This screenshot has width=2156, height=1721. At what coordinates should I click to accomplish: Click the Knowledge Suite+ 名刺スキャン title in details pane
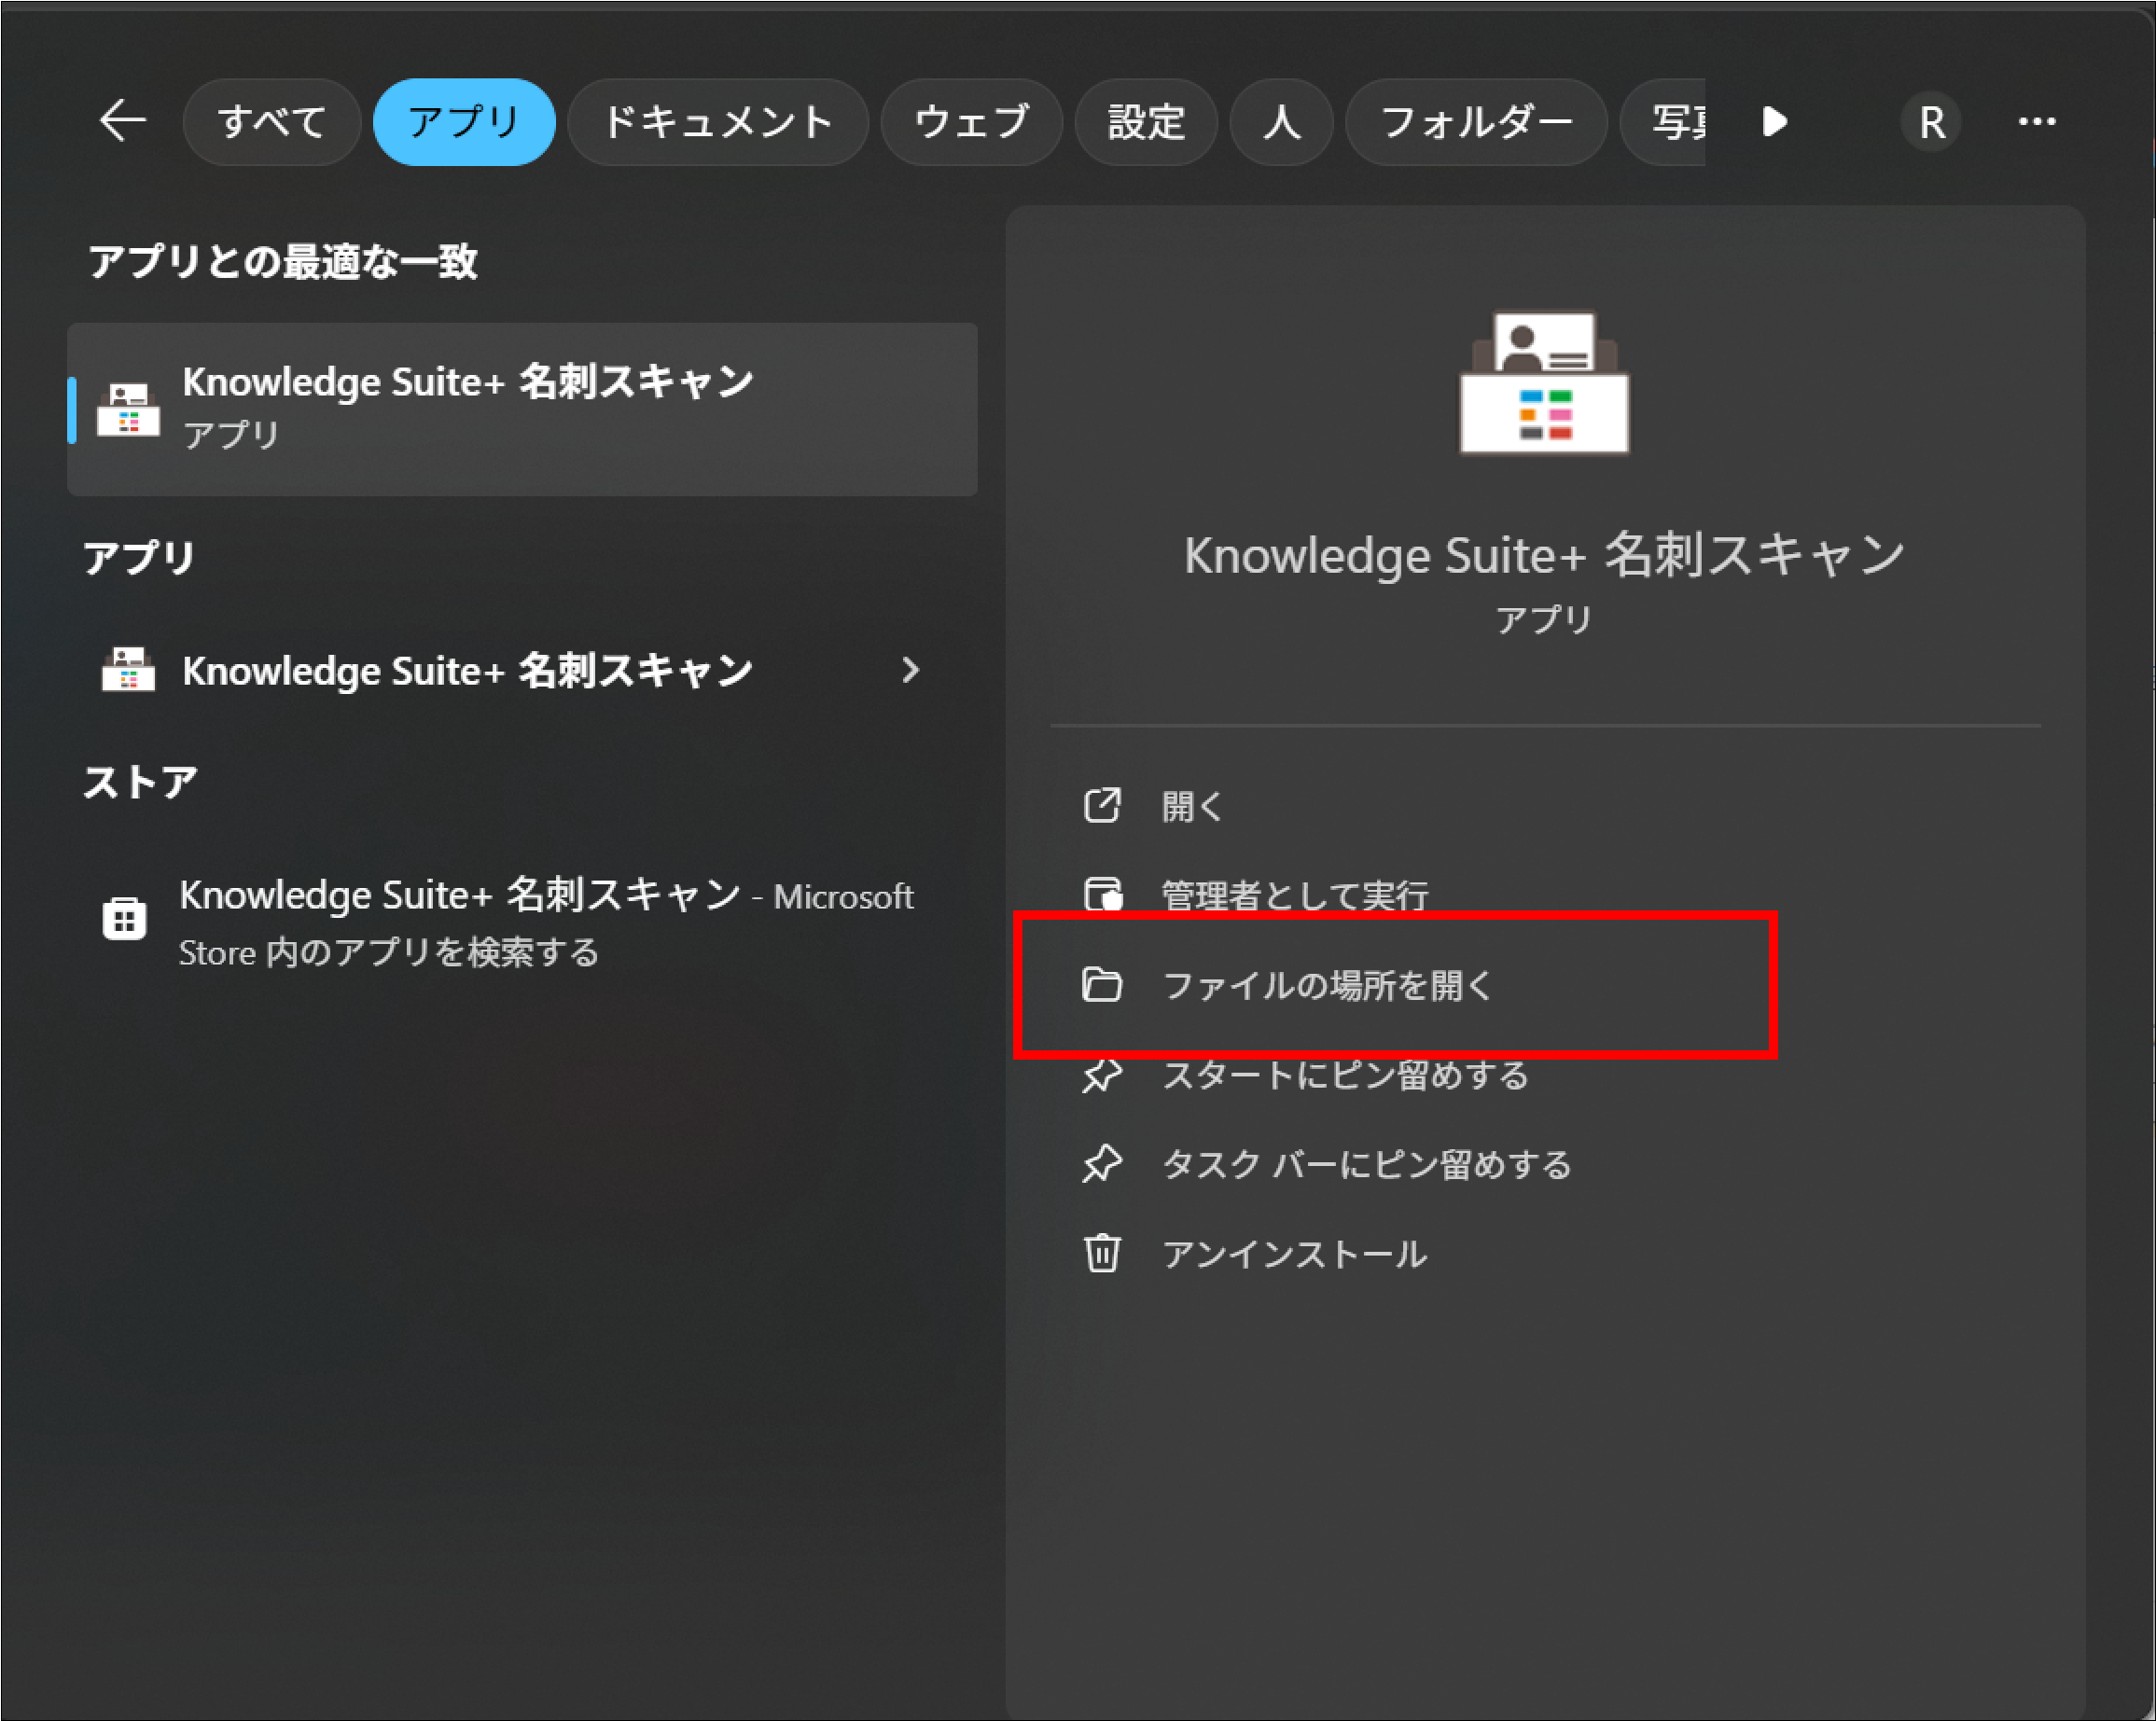click(x=1545, y=555)
